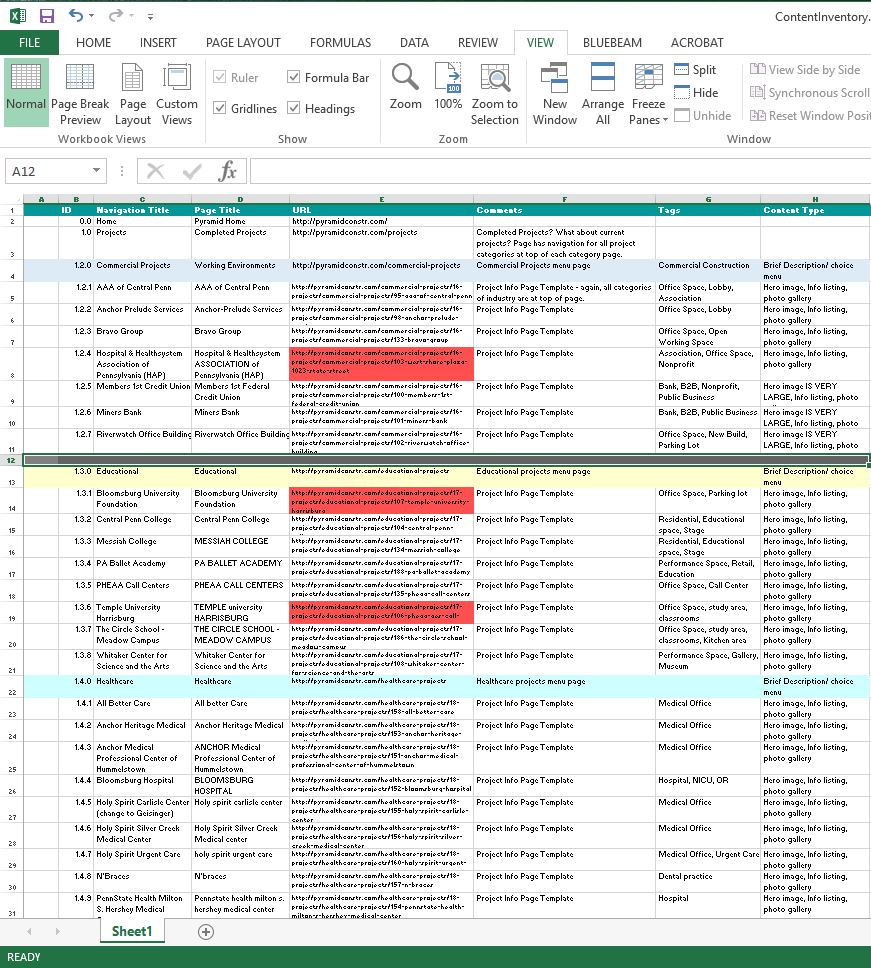Open the REVIEW tab

(478, 43)
